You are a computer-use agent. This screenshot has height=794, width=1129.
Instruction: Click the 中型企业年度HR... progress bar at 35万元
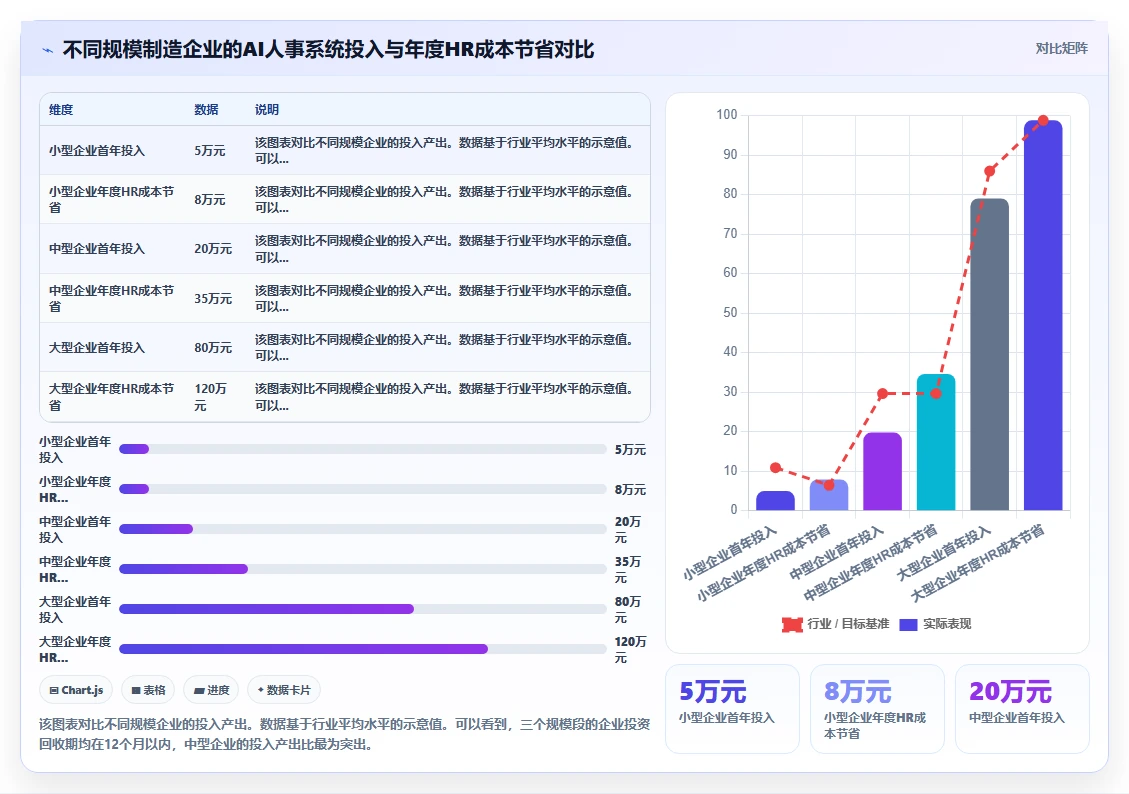[363, 569]
